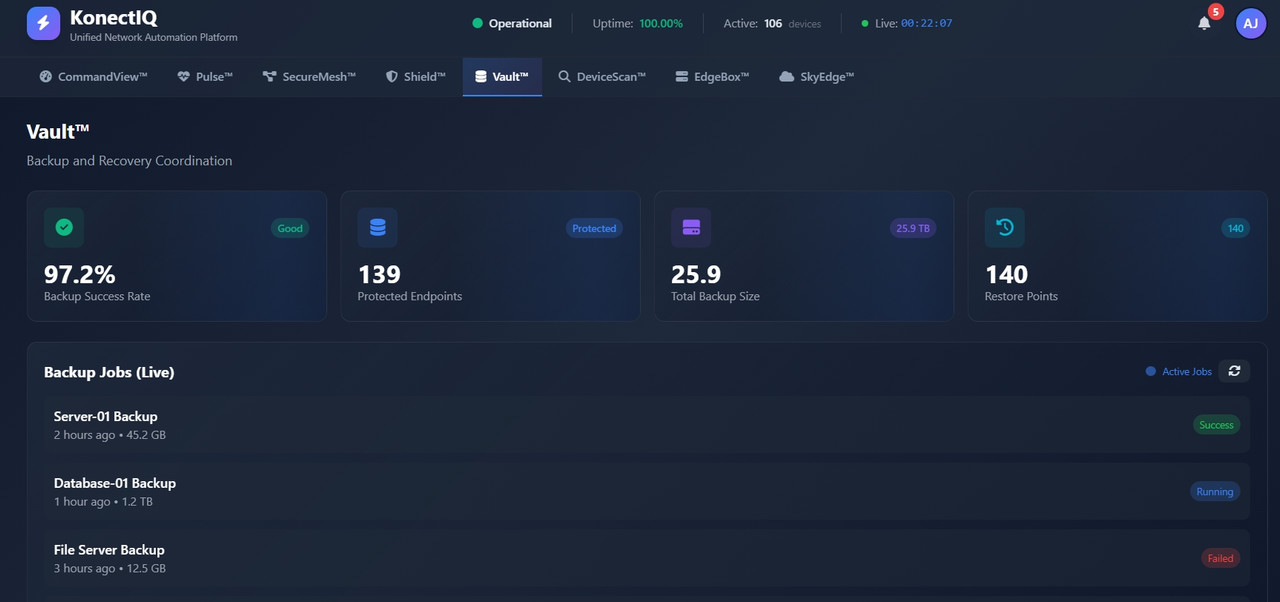Screen dimensions: 1280x602
Task: Select the Database-01 Backup job row
Action: point(647,492)
